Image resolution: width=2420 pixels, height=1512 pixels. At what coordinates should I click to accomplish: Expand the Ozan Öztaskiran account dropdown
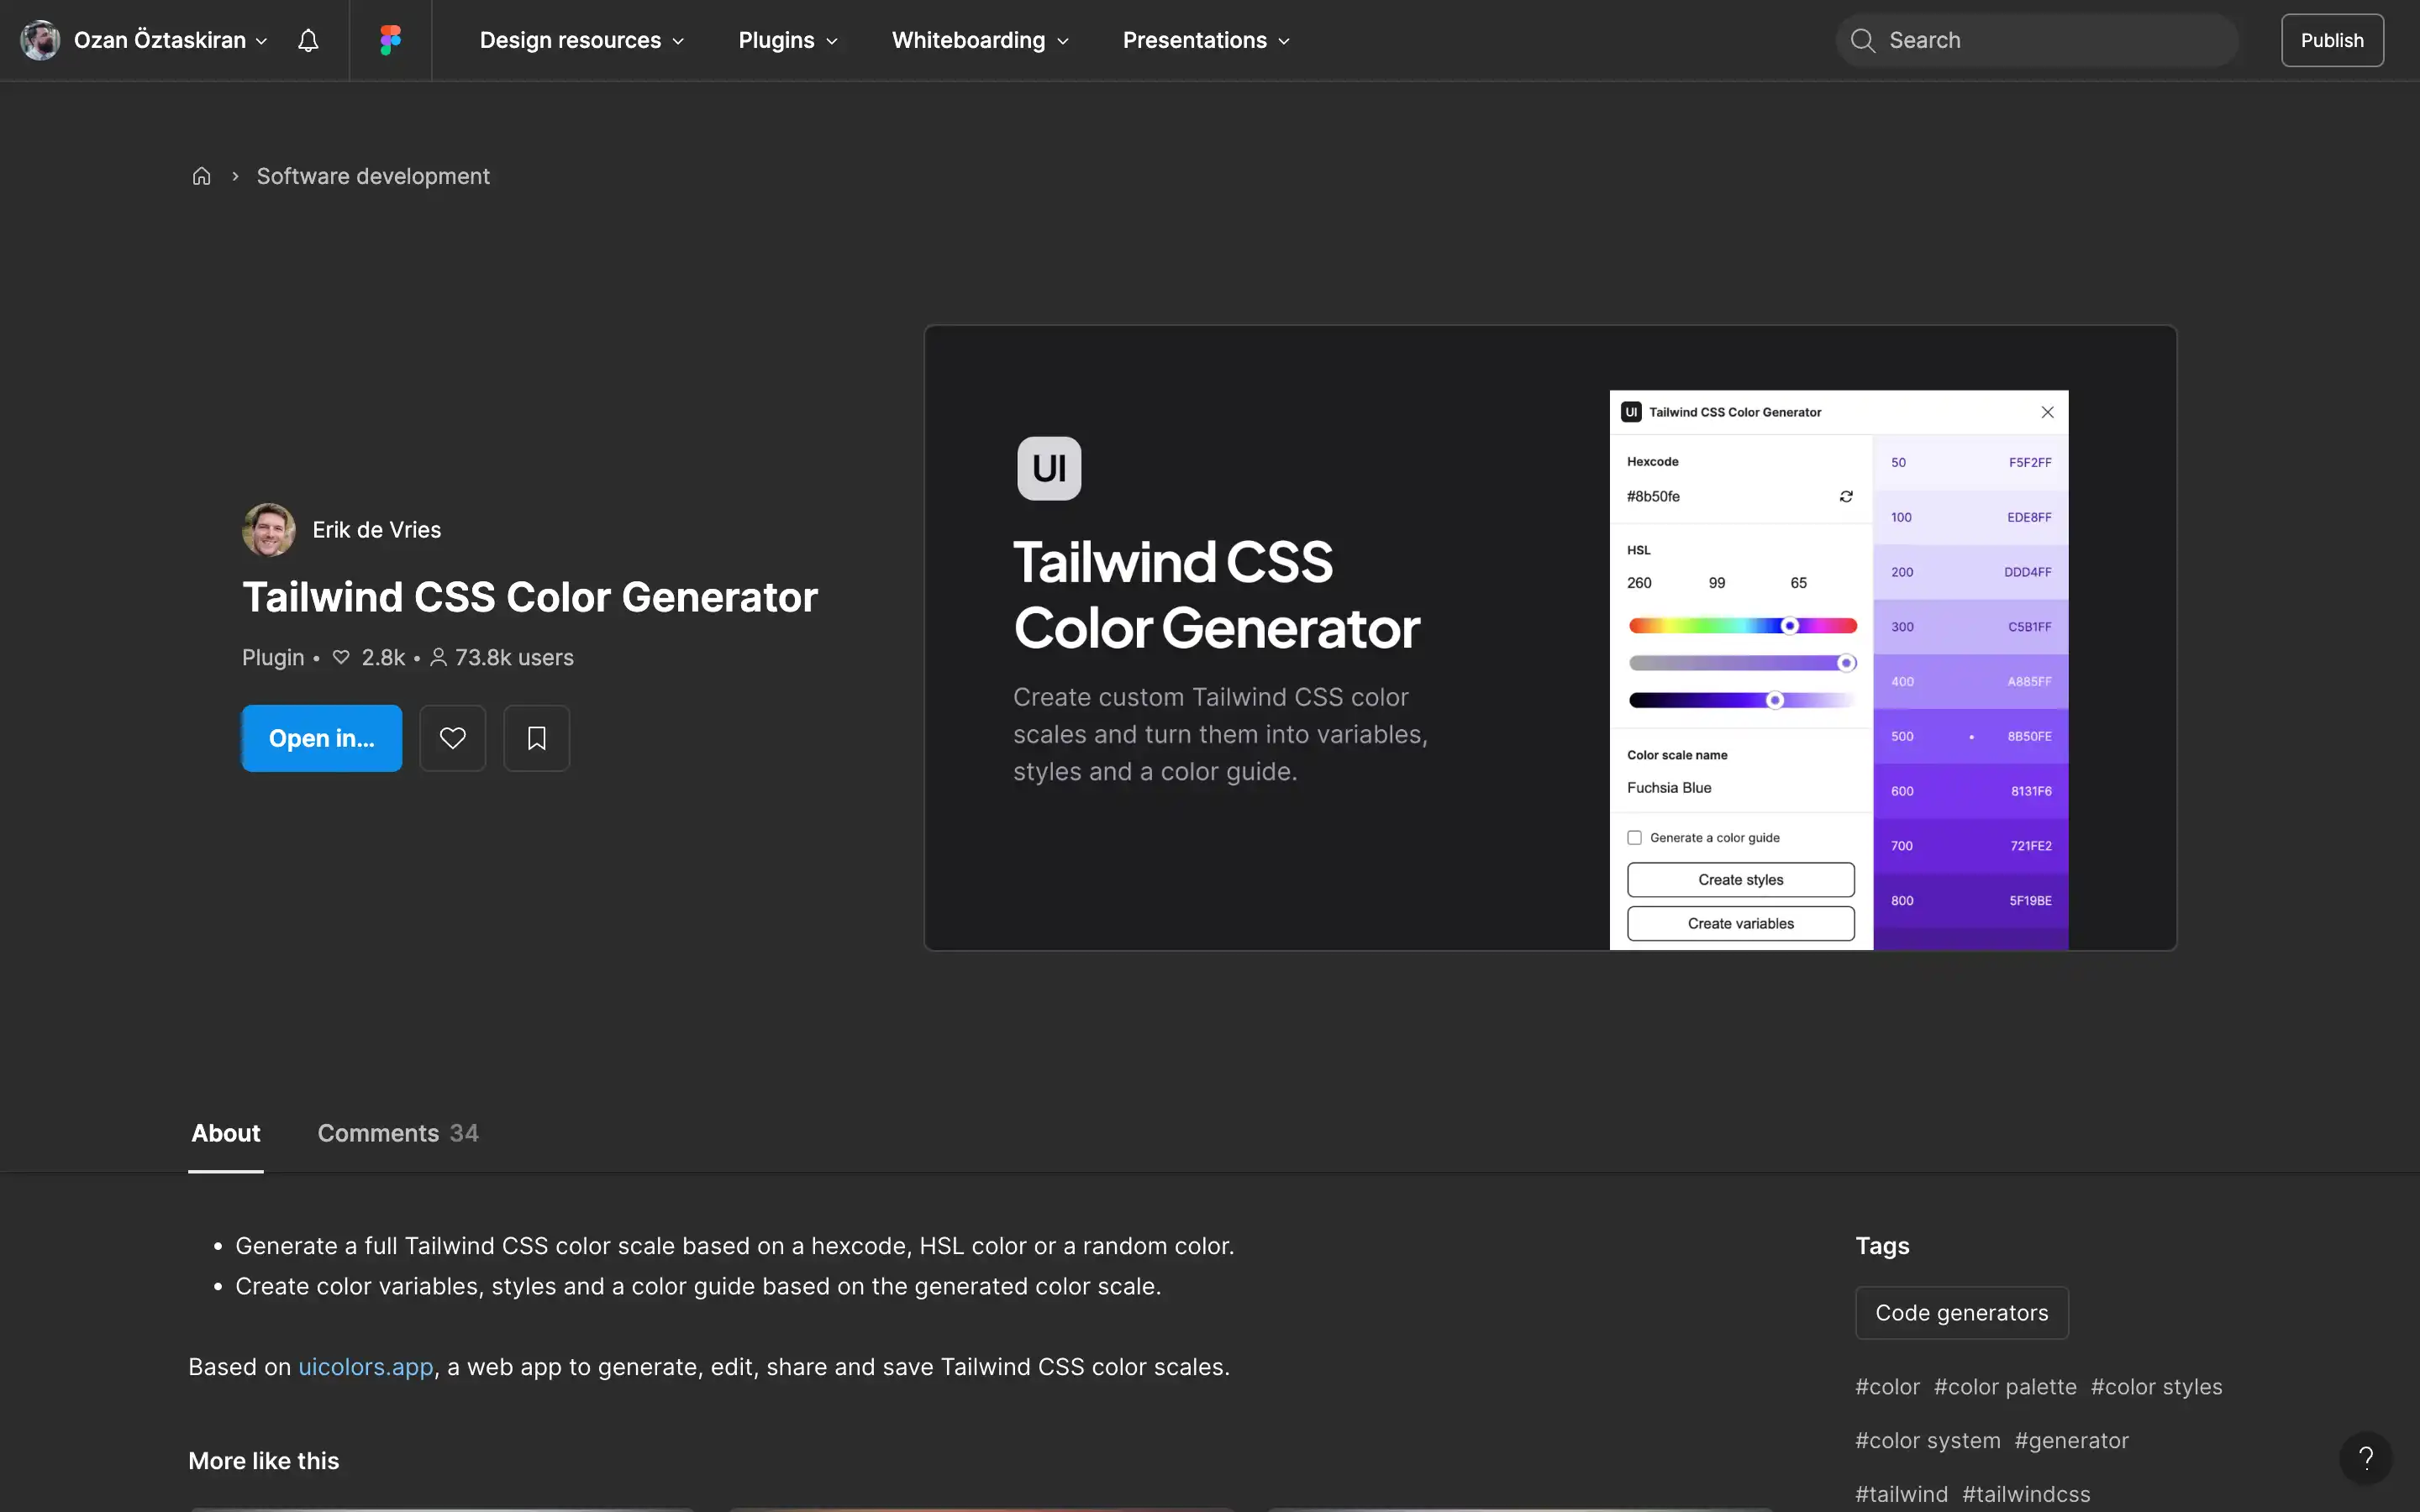(x=261, y=41)
